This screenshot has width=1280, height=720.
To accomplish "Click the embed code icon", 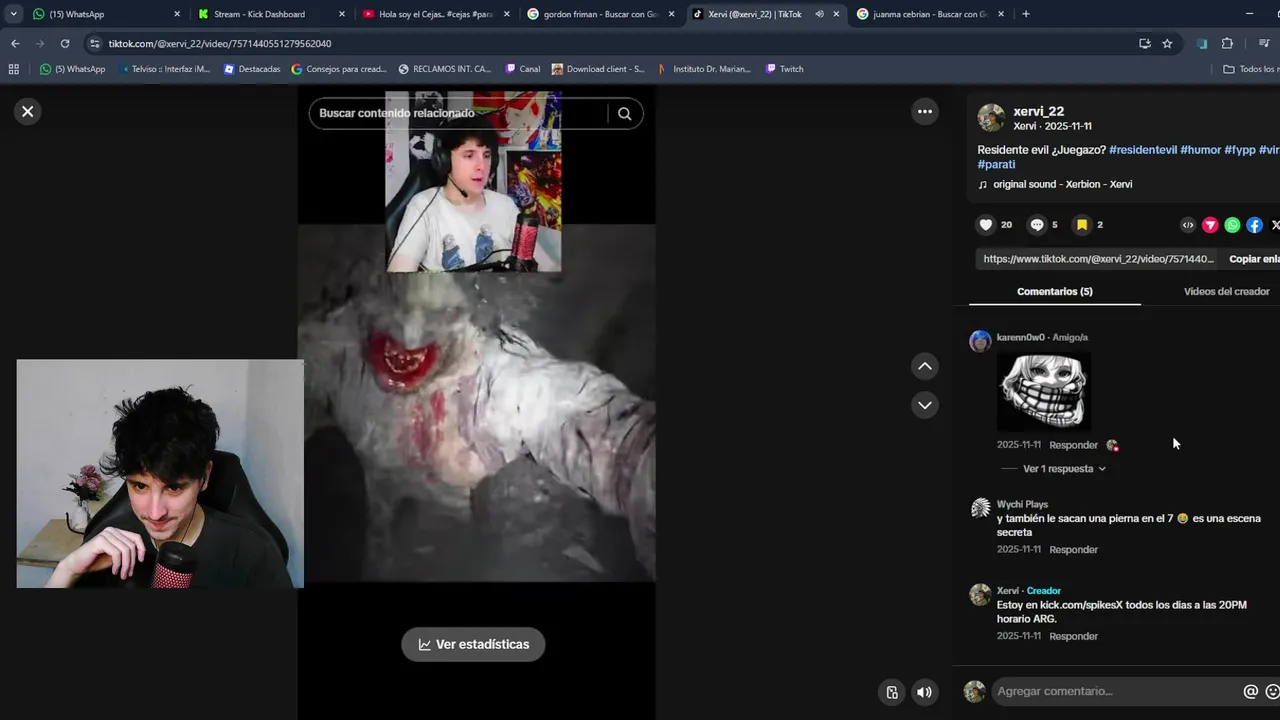I will 1188,225.
